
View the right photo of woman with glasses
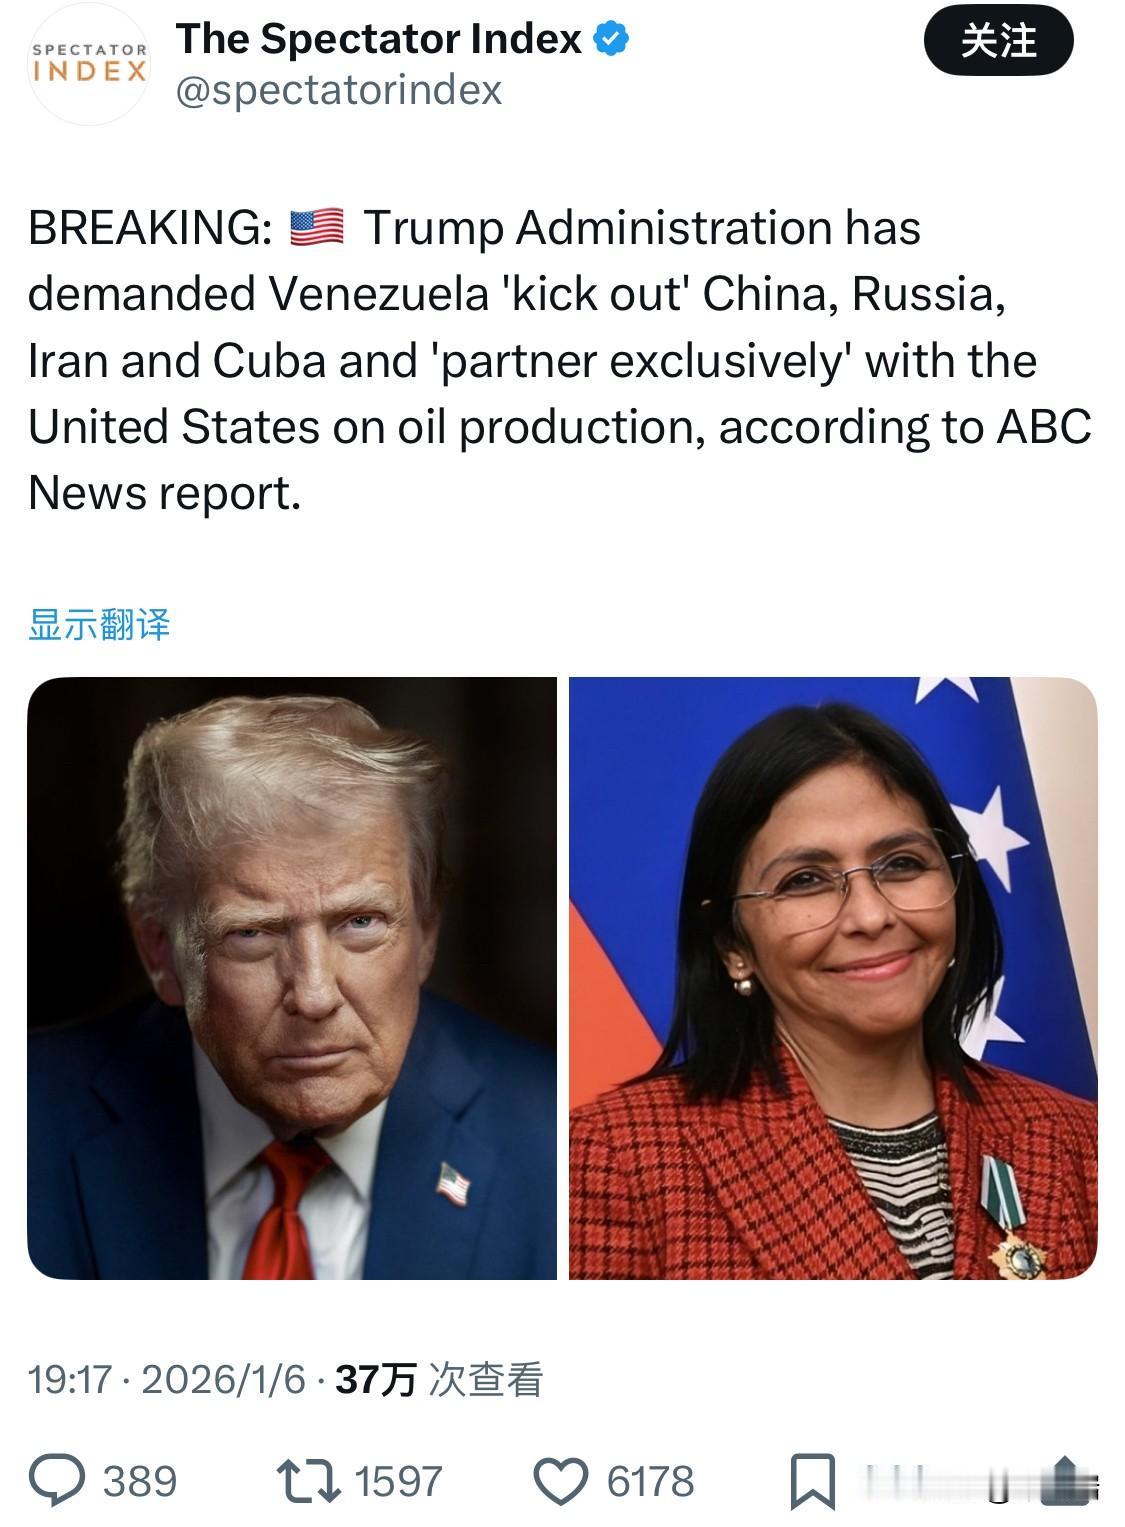click(x=833, y=978)
